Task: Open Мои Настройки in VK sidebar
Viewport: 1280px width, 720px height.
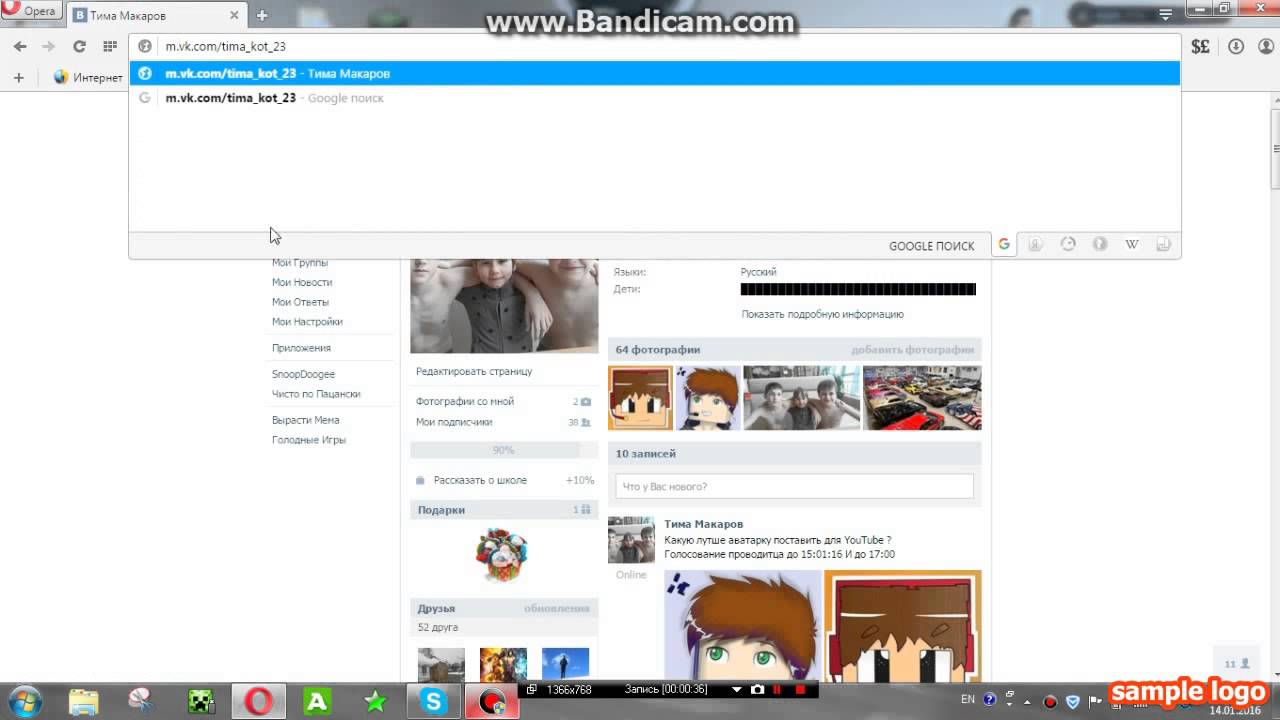Action: pos(307,322)
